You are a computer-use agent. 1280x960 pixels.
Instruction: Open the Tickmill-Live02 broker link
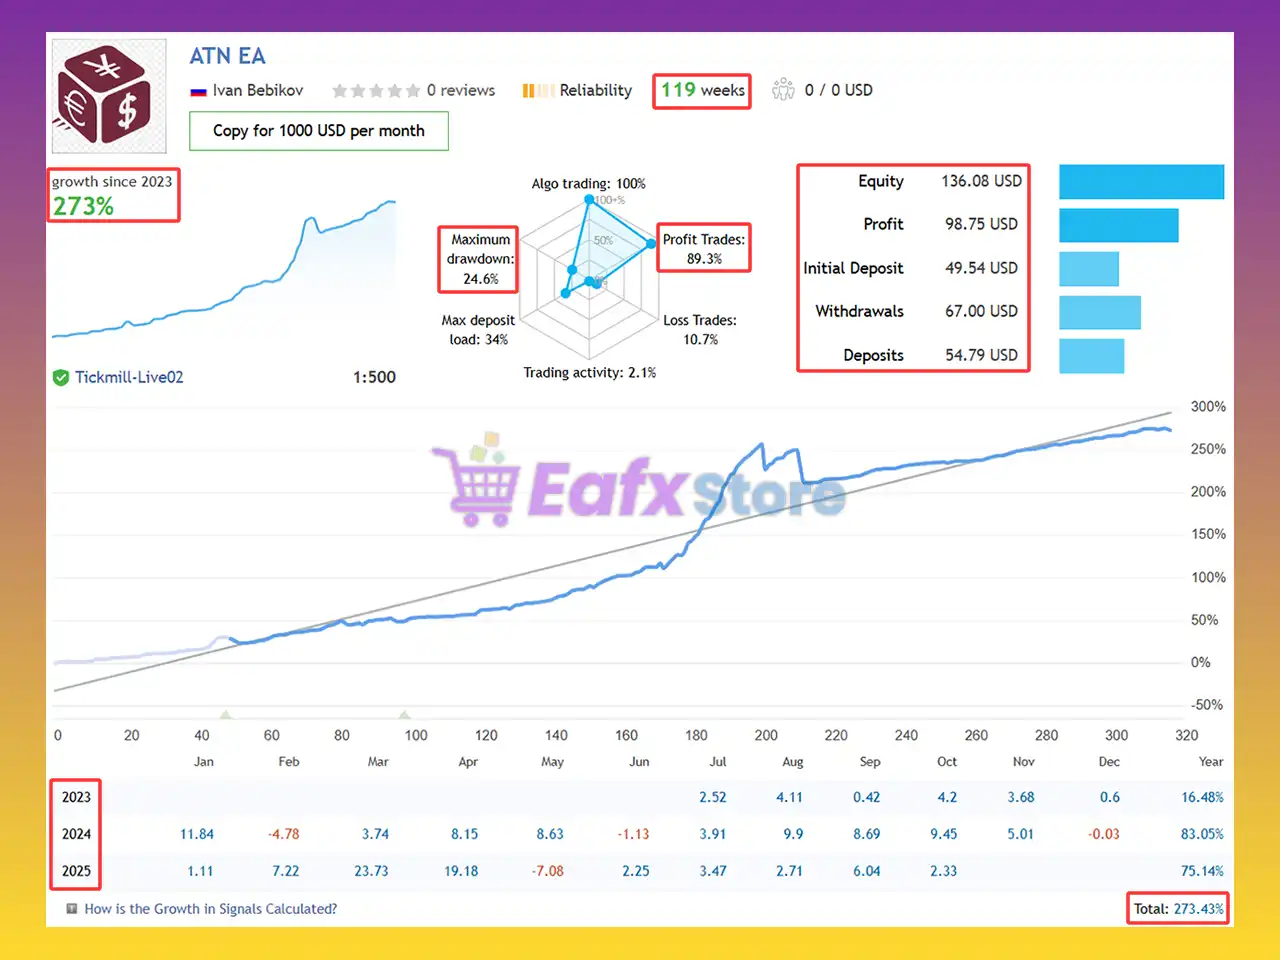tap(128, 377)
